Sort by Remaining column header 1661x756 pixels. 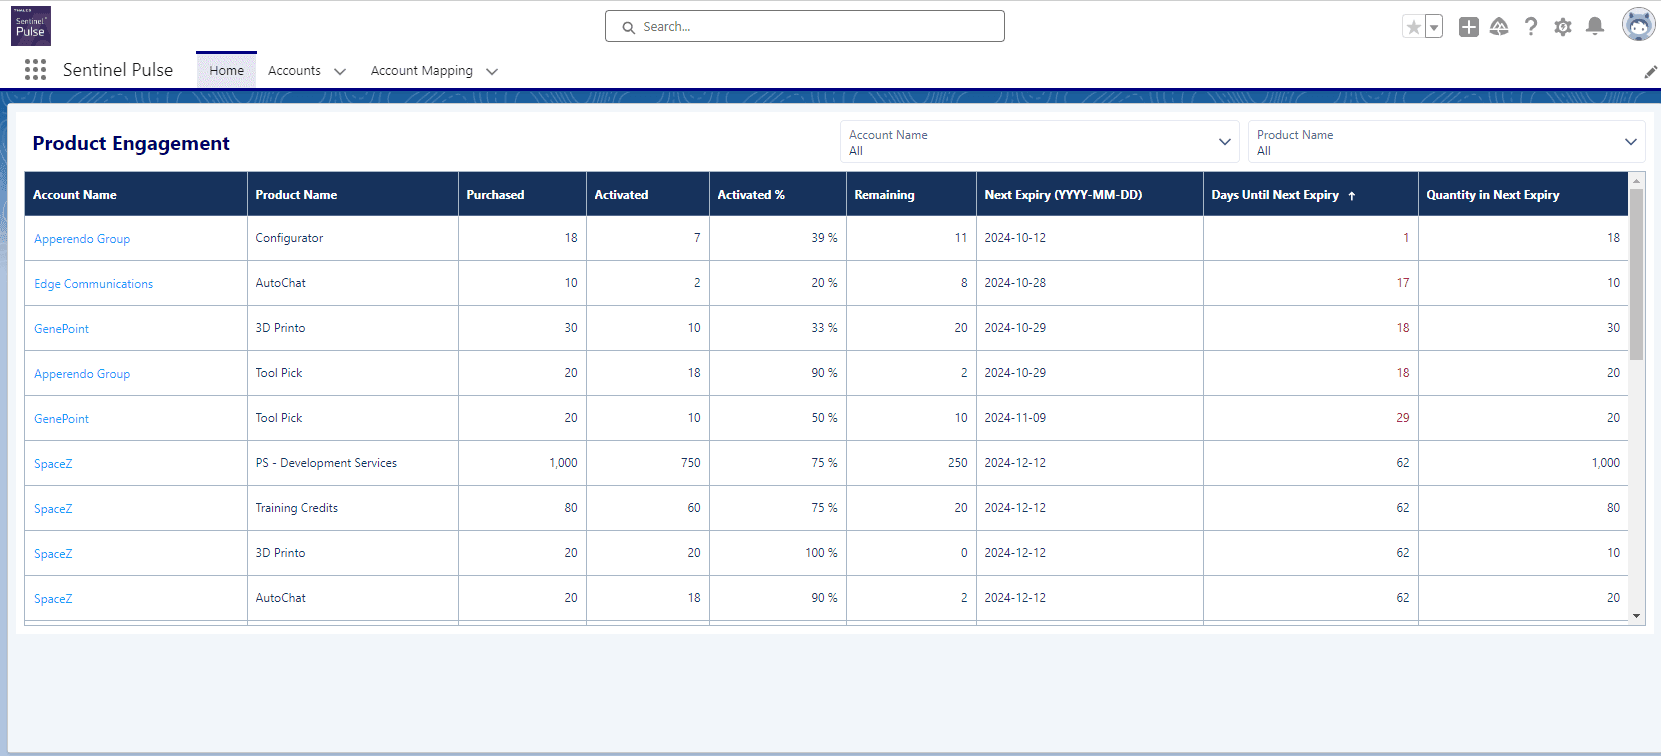click(911, 194)
